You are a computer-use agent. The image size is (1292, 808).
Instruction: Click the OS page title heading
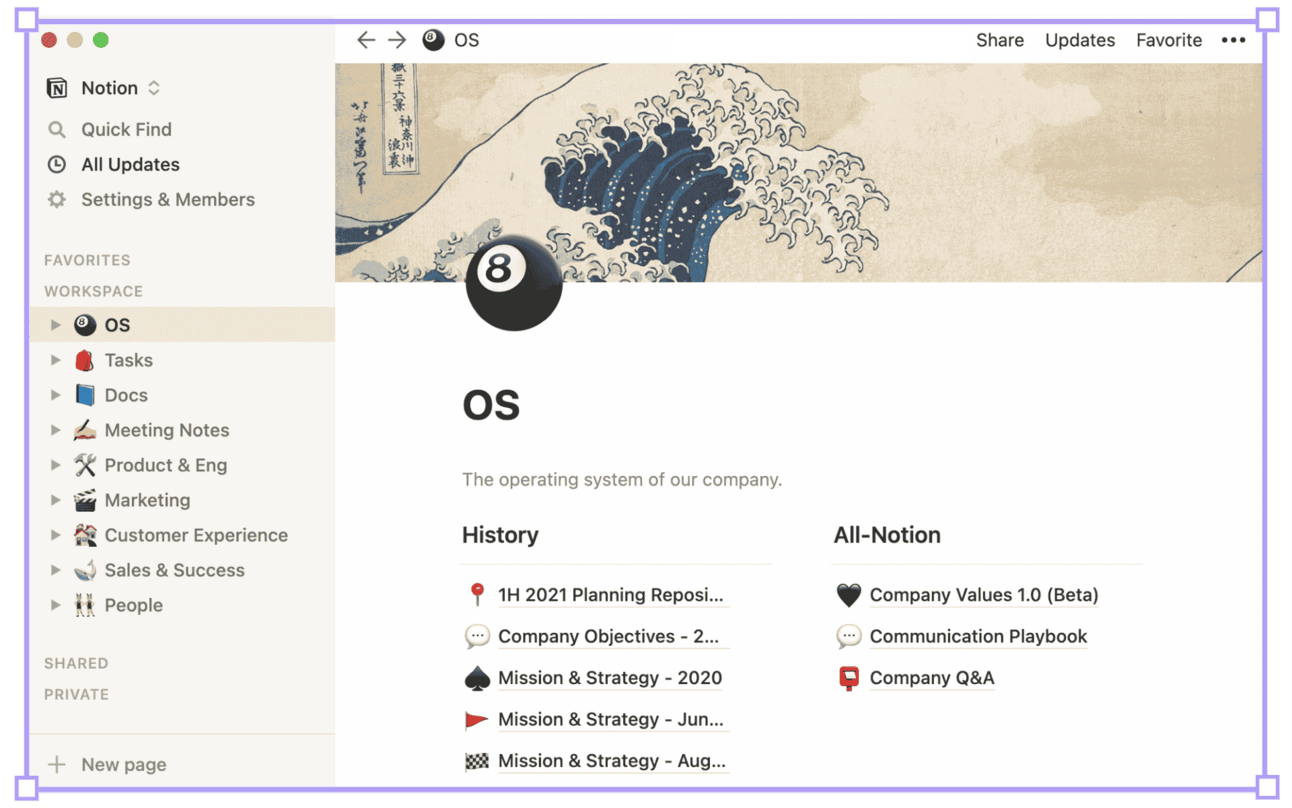(491, 405)
